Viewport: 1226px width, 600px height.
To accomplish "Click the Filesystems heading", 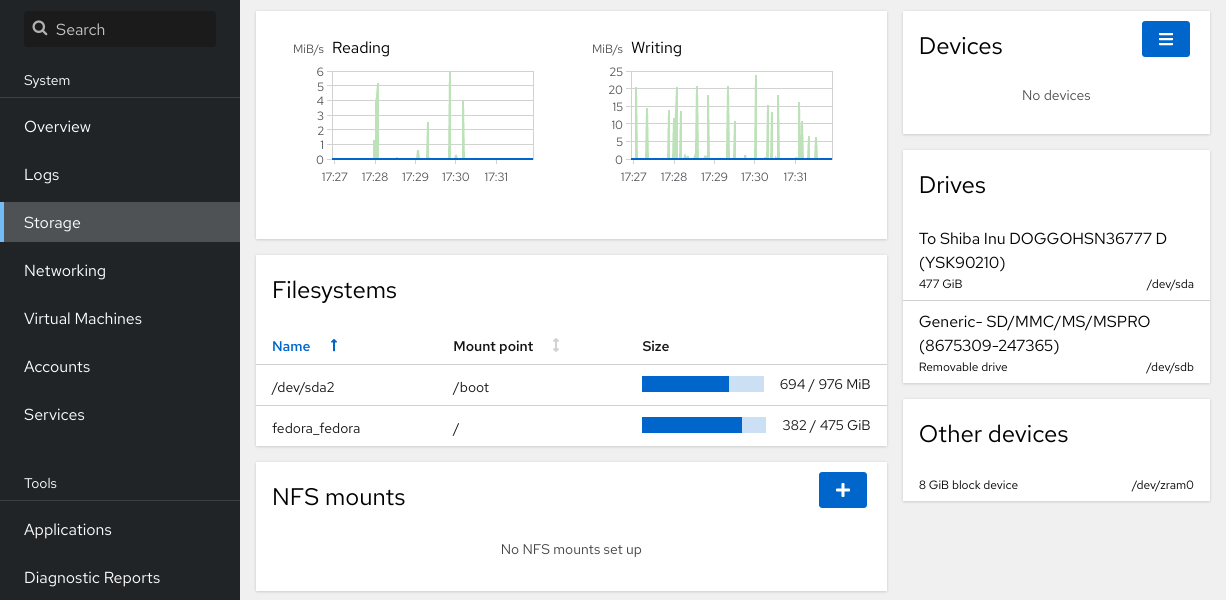I will (x=334, y=290).
